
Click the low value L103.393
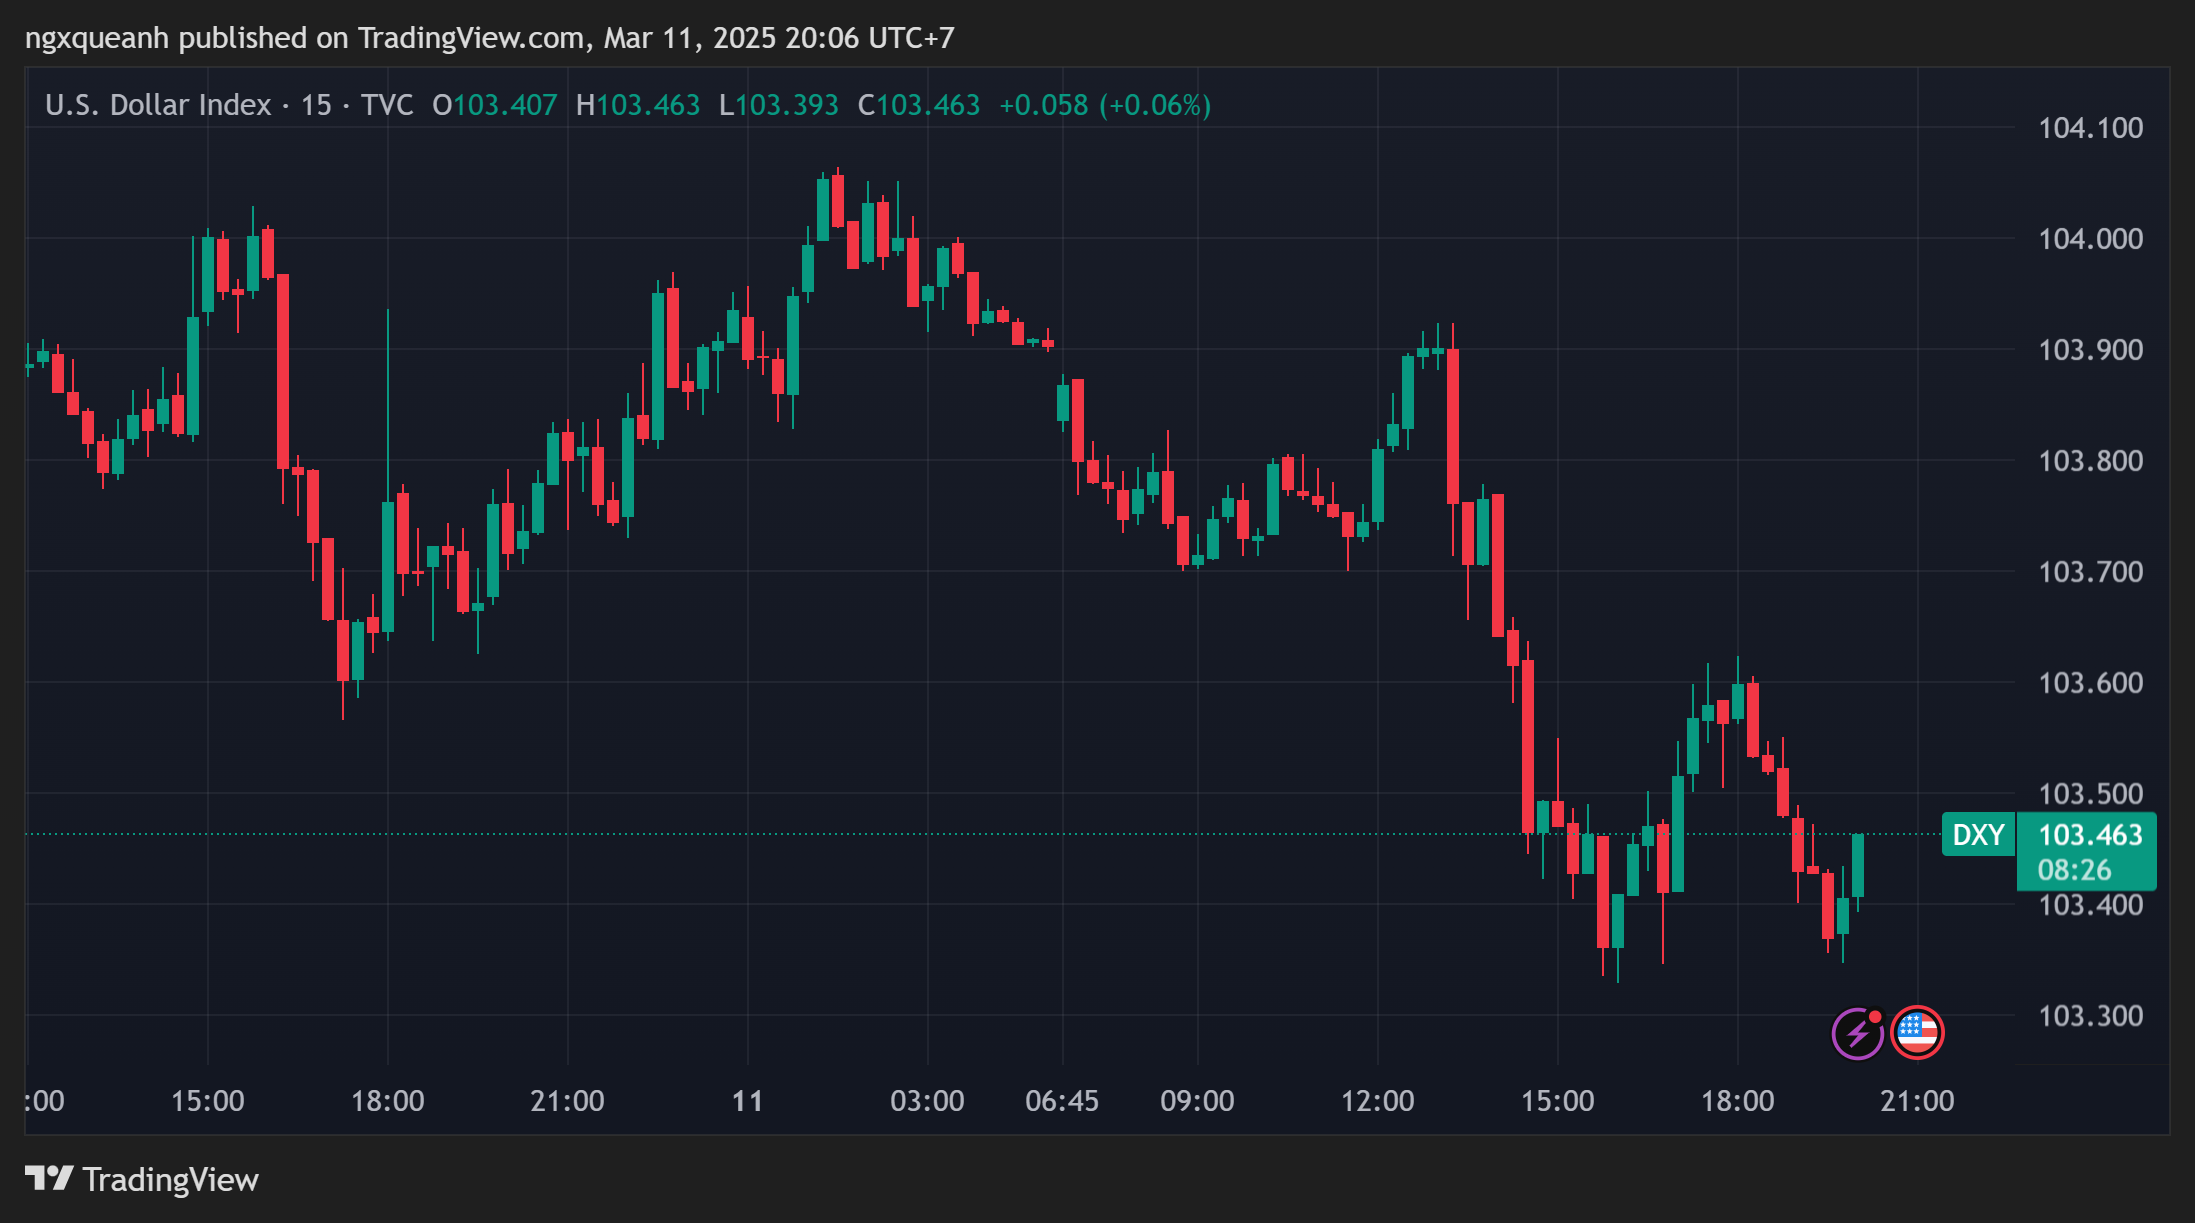(x=779, y=105)
